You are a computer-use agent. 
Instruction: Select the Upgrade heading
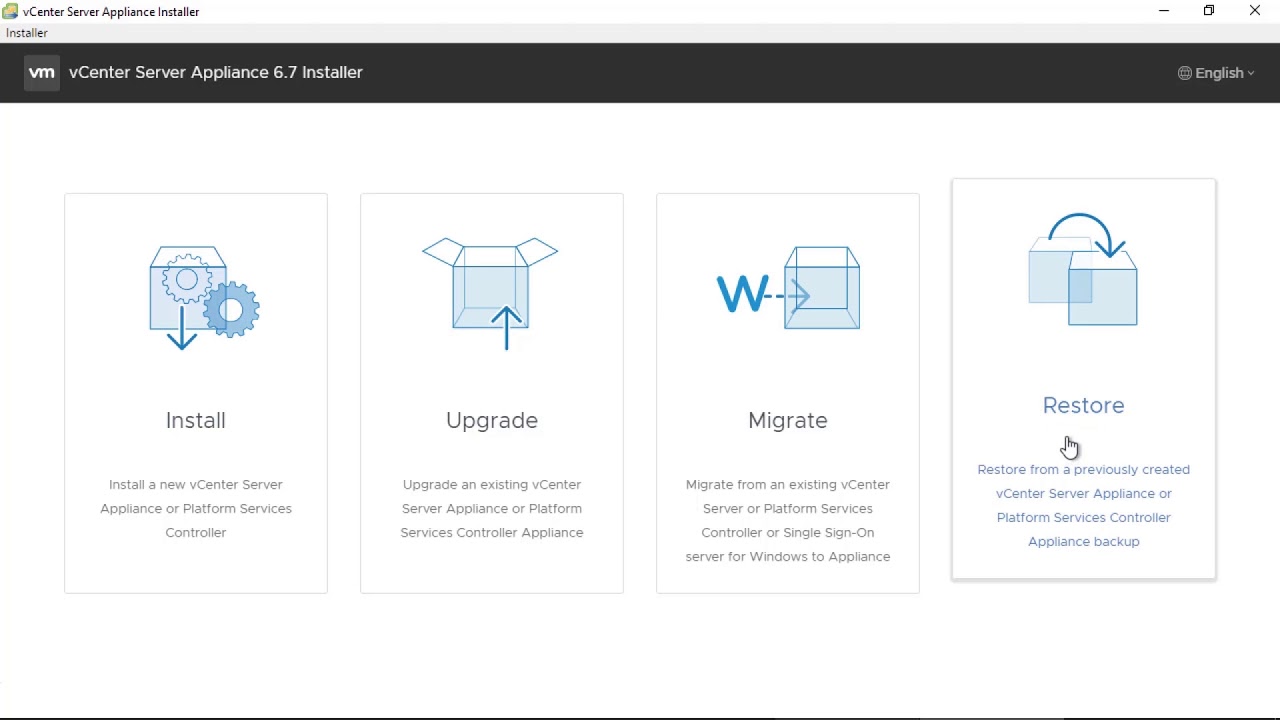pyautogui.click(x=492, y=421)
